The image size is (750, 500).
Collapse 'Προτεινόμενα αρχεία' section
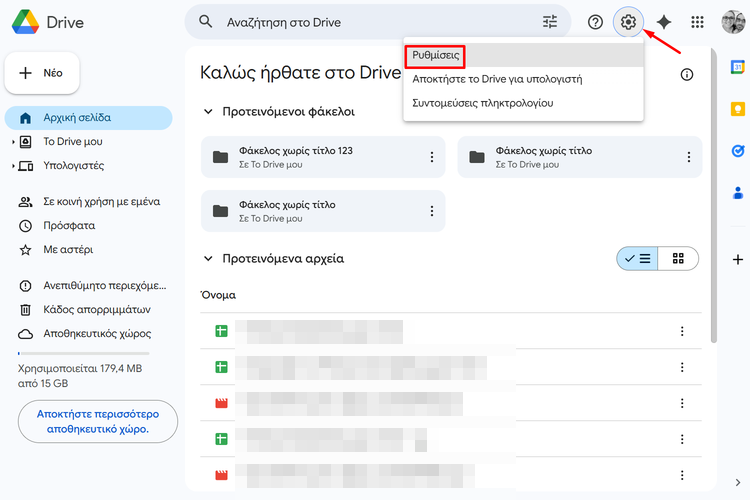click(208, 258)
